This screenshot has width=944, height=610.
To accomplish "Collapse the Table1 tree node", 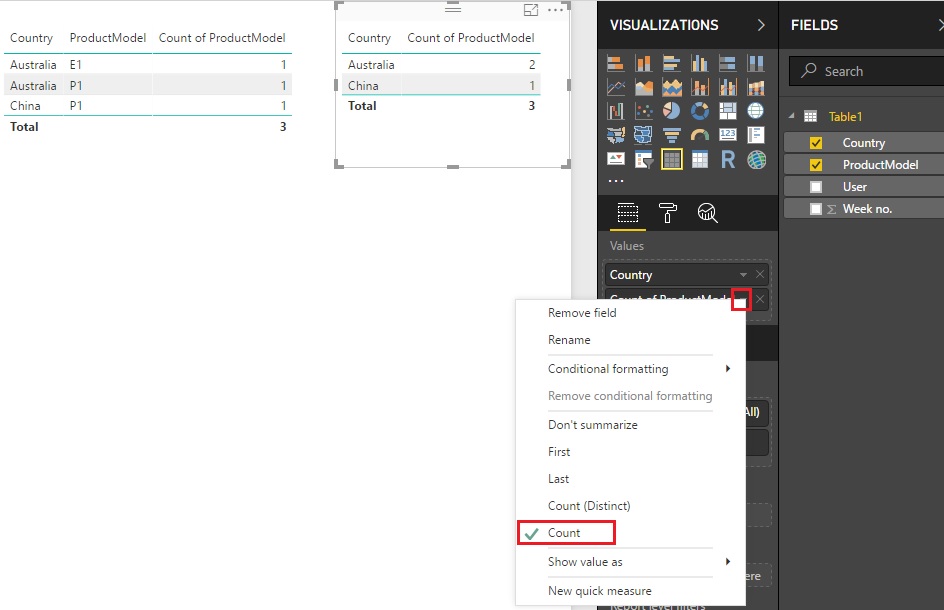I will click(792, 116).
